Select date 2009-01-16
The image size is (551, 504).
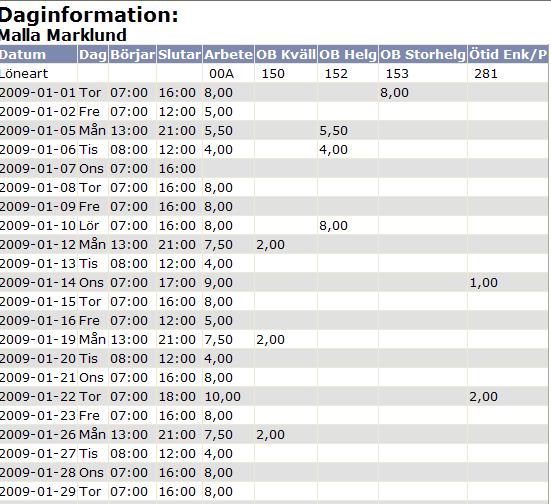[38, 320]
